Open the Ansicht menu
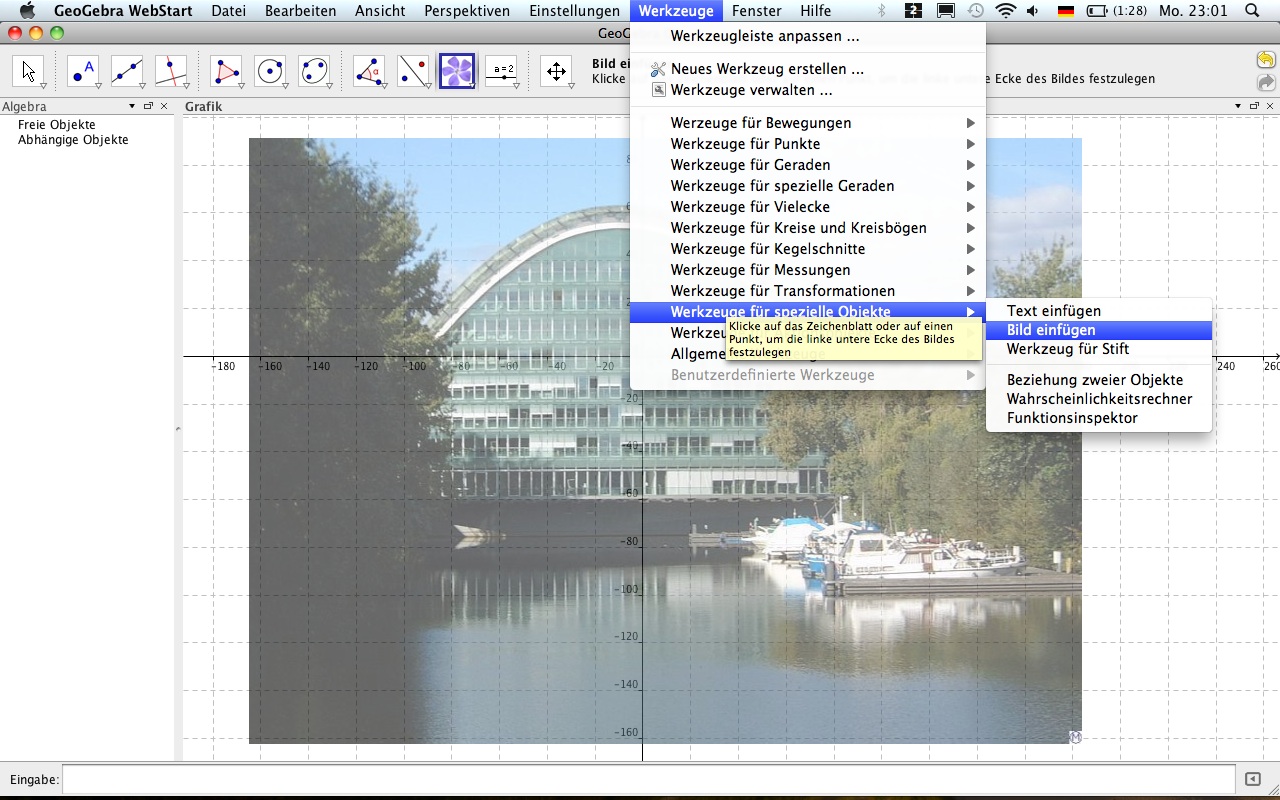1280x800 pixels. tap(380, 11)
